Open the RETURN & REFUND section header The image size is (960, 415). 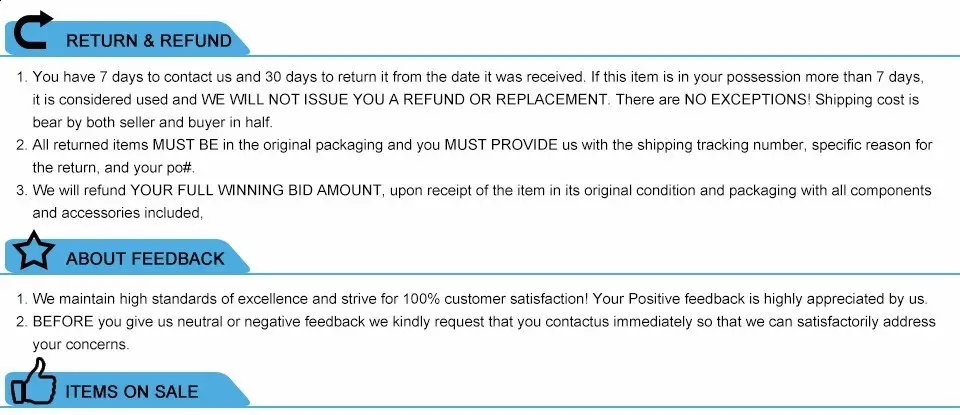148,41
